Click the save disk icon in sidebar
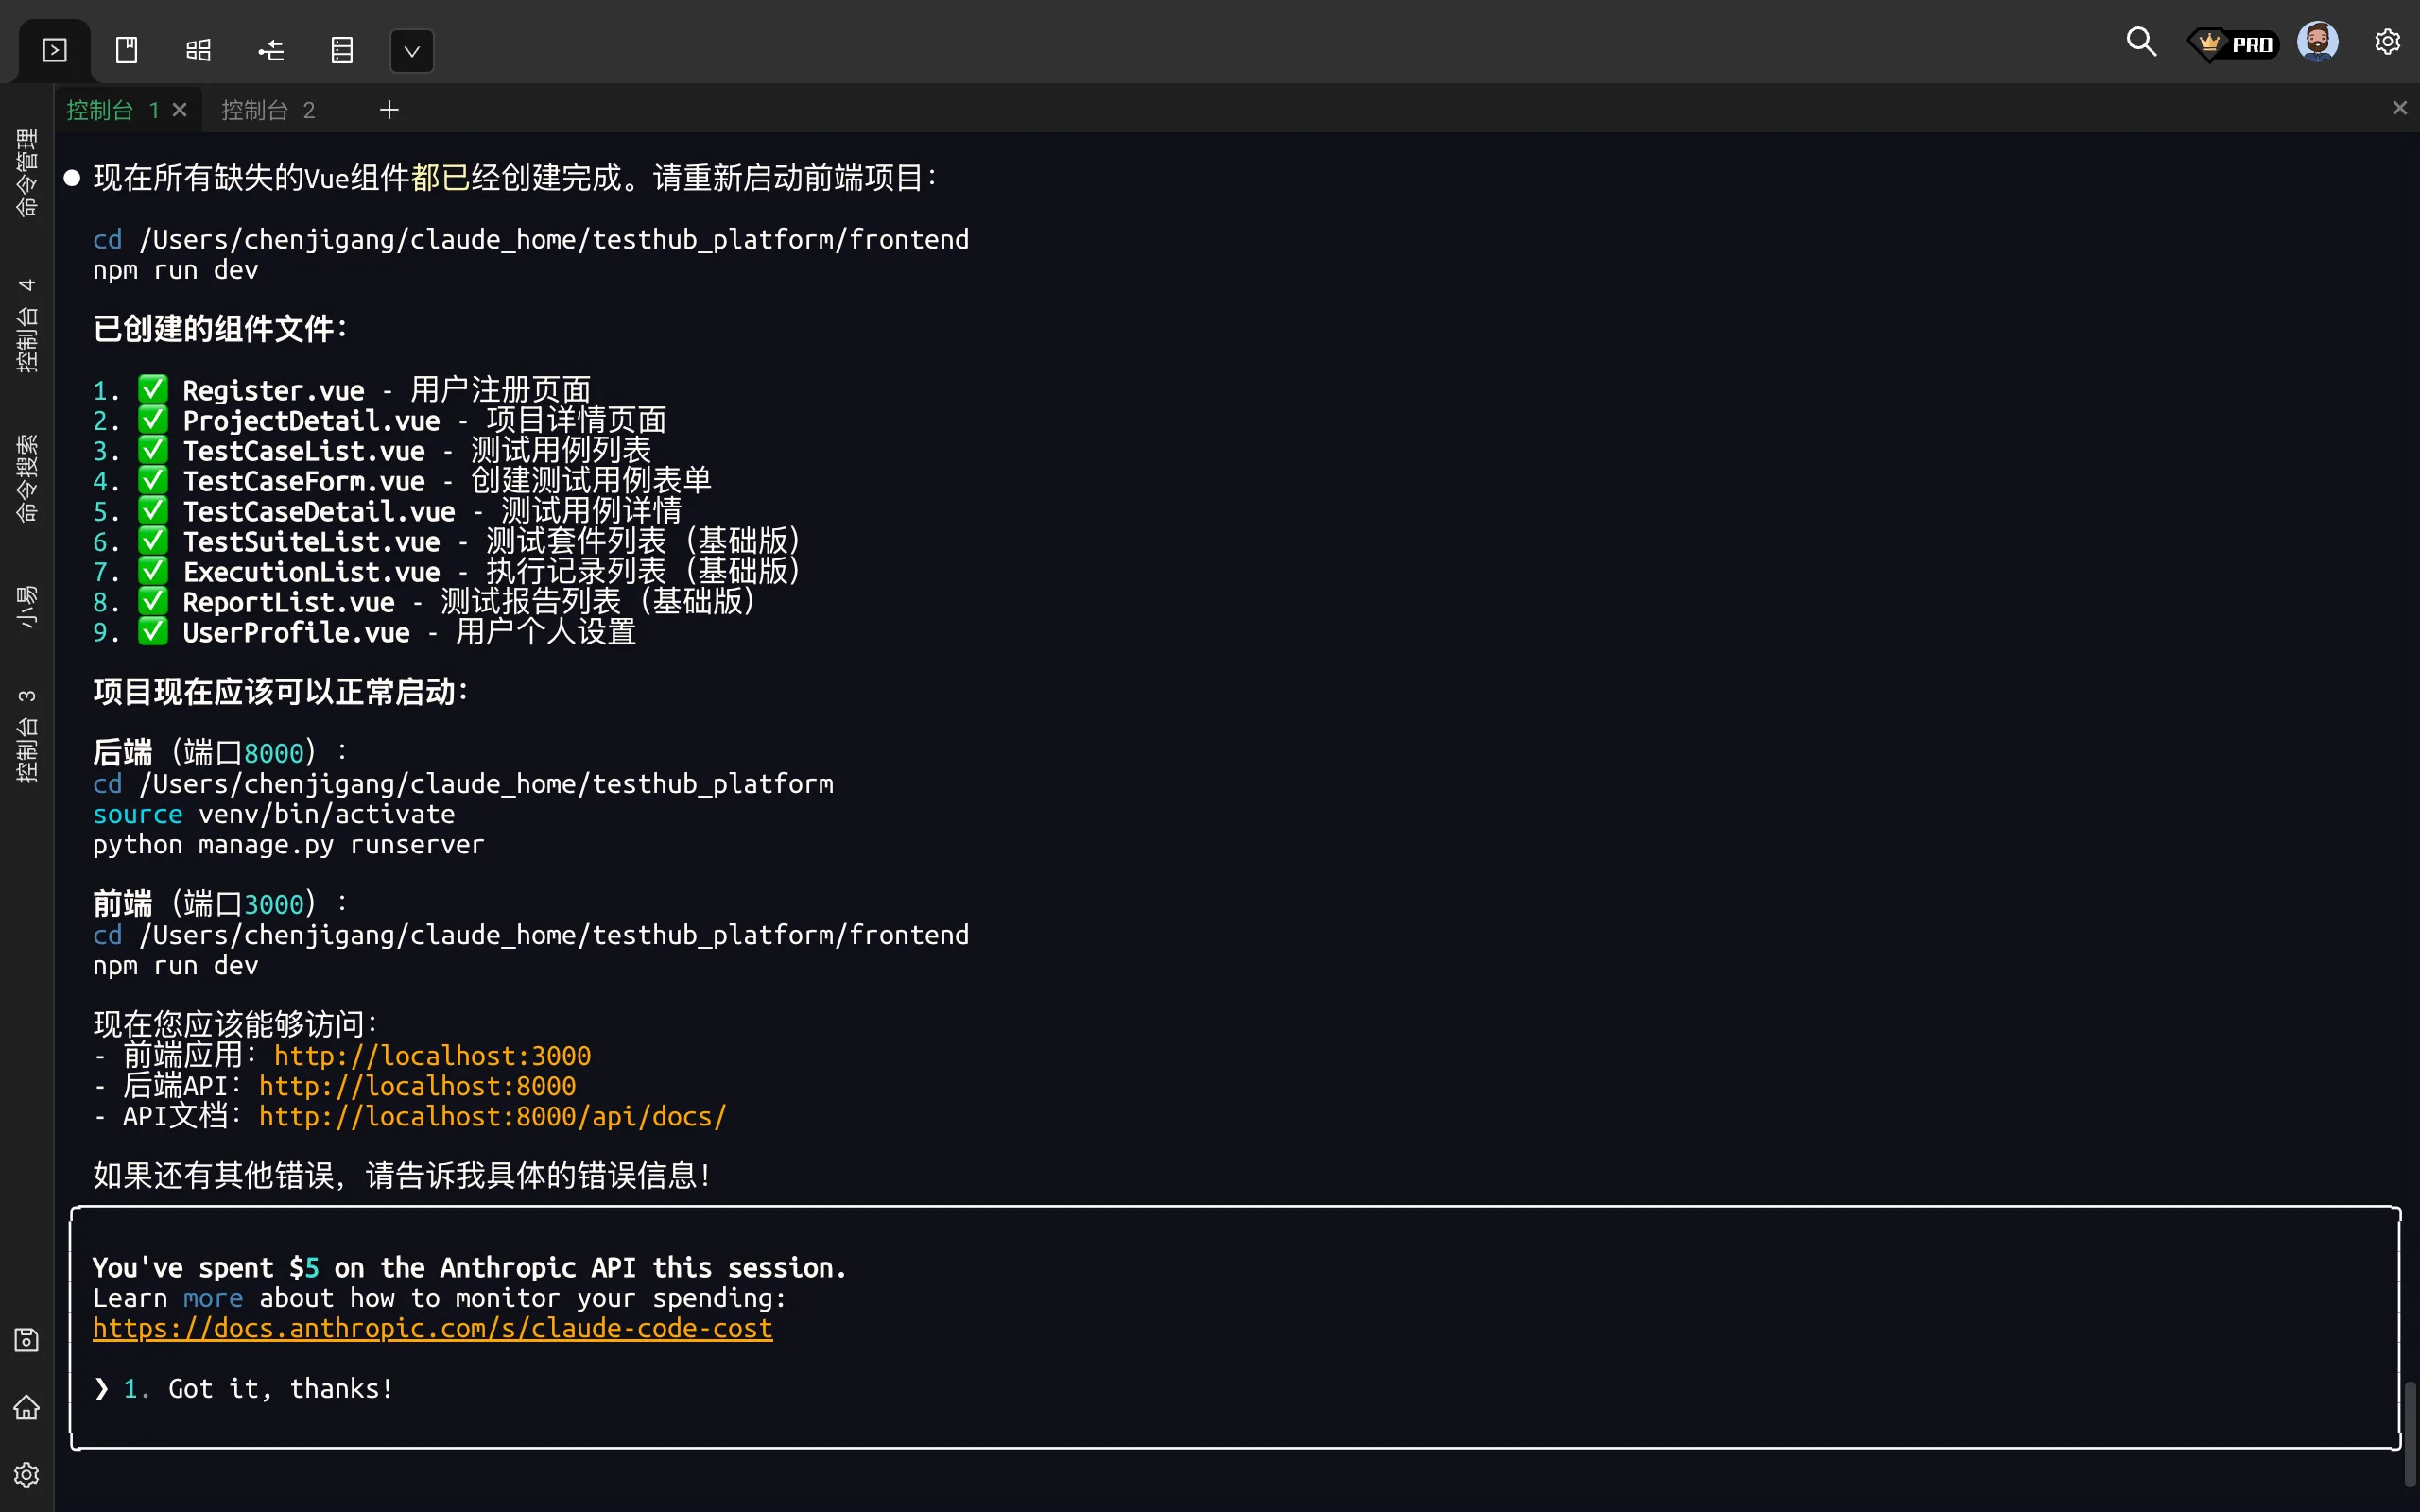The width and height of the screenshot is (2420, 1512). [27, 1340]
